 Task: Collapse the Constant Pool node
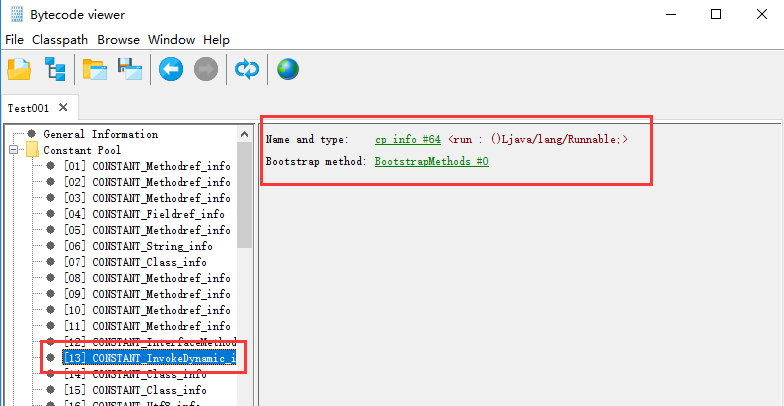(x=13, y=150)
